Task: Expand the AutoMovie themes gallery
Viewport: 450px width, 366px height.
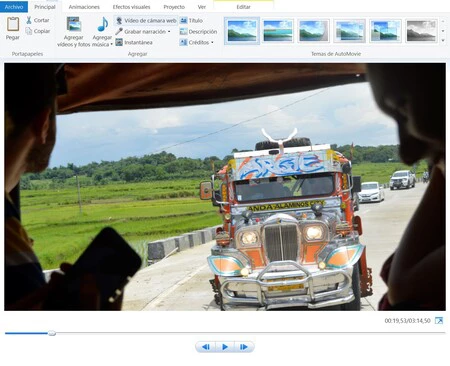Action: coord(443,40)
